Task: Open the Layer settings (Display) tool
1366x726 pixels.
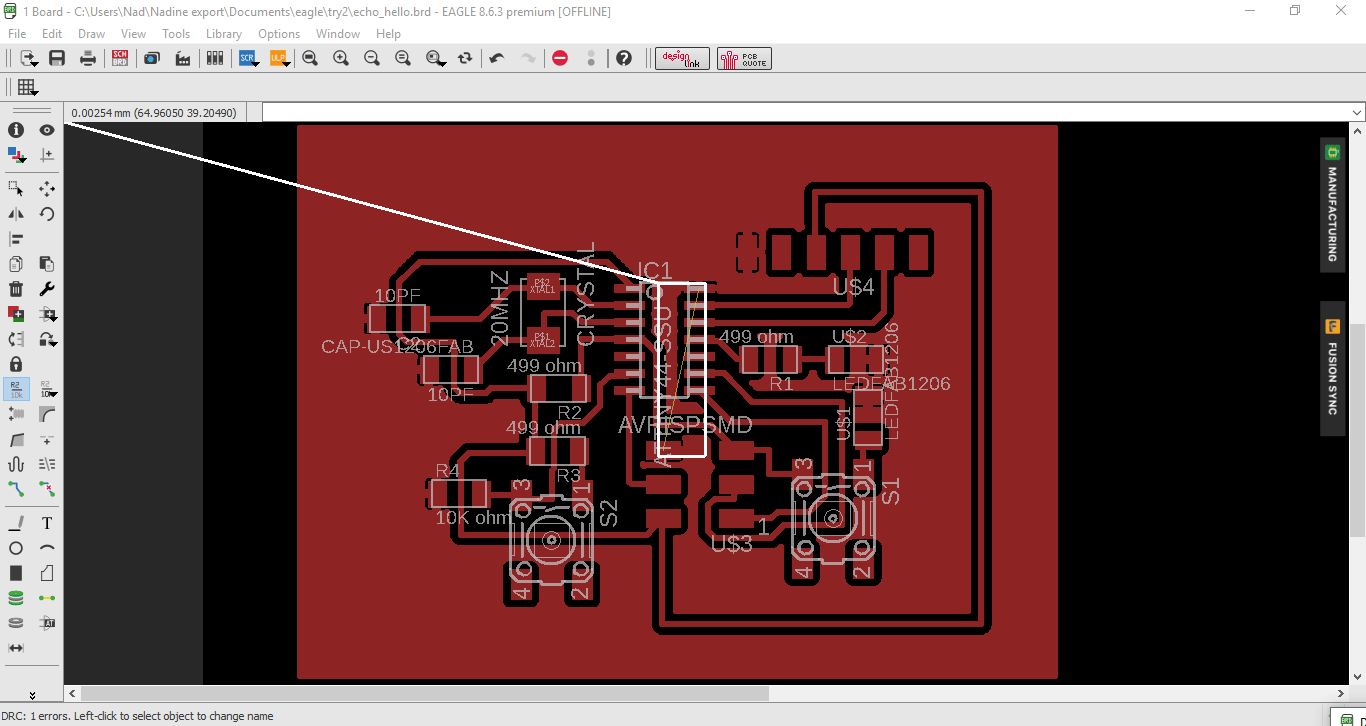Action: coord(16,155)
